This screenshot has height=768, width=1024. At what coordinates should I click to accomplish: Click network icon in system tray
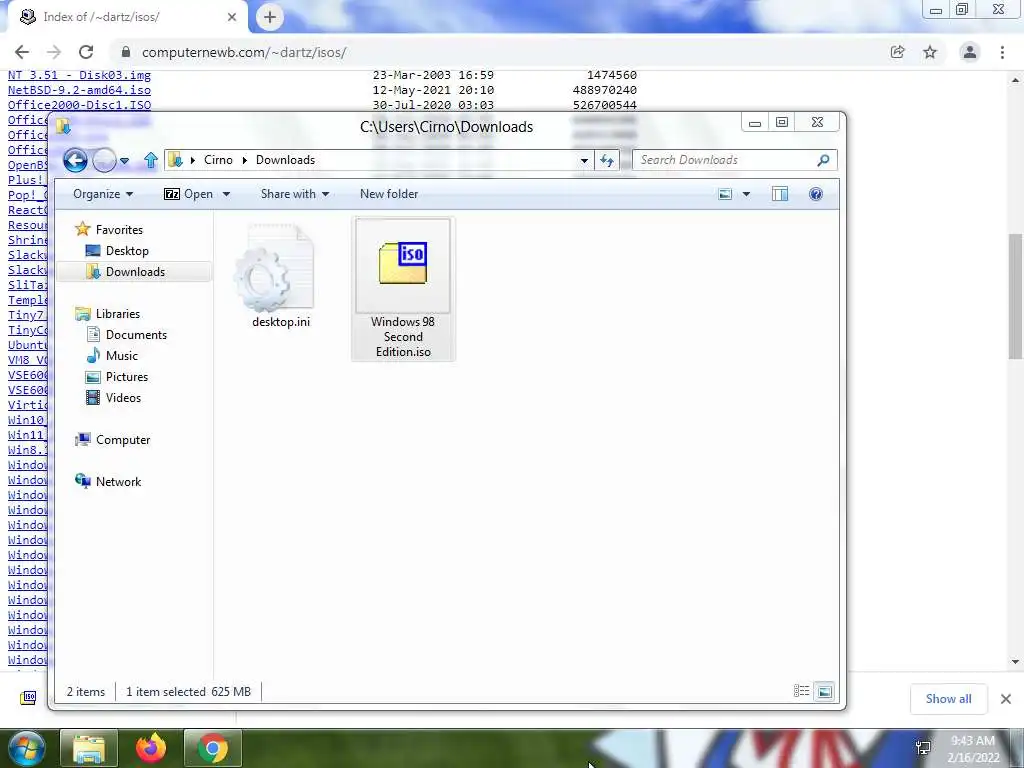coord(923,749)
